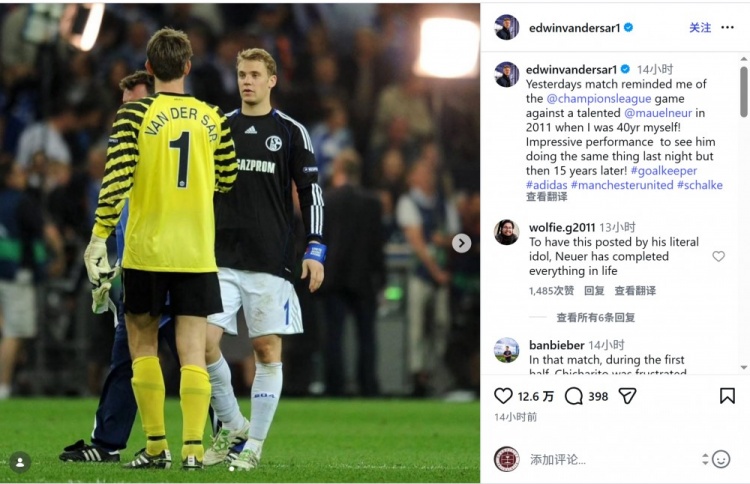
Task: Show translation of wolfie.g2011's comment
Action: (x=635, y=291)
